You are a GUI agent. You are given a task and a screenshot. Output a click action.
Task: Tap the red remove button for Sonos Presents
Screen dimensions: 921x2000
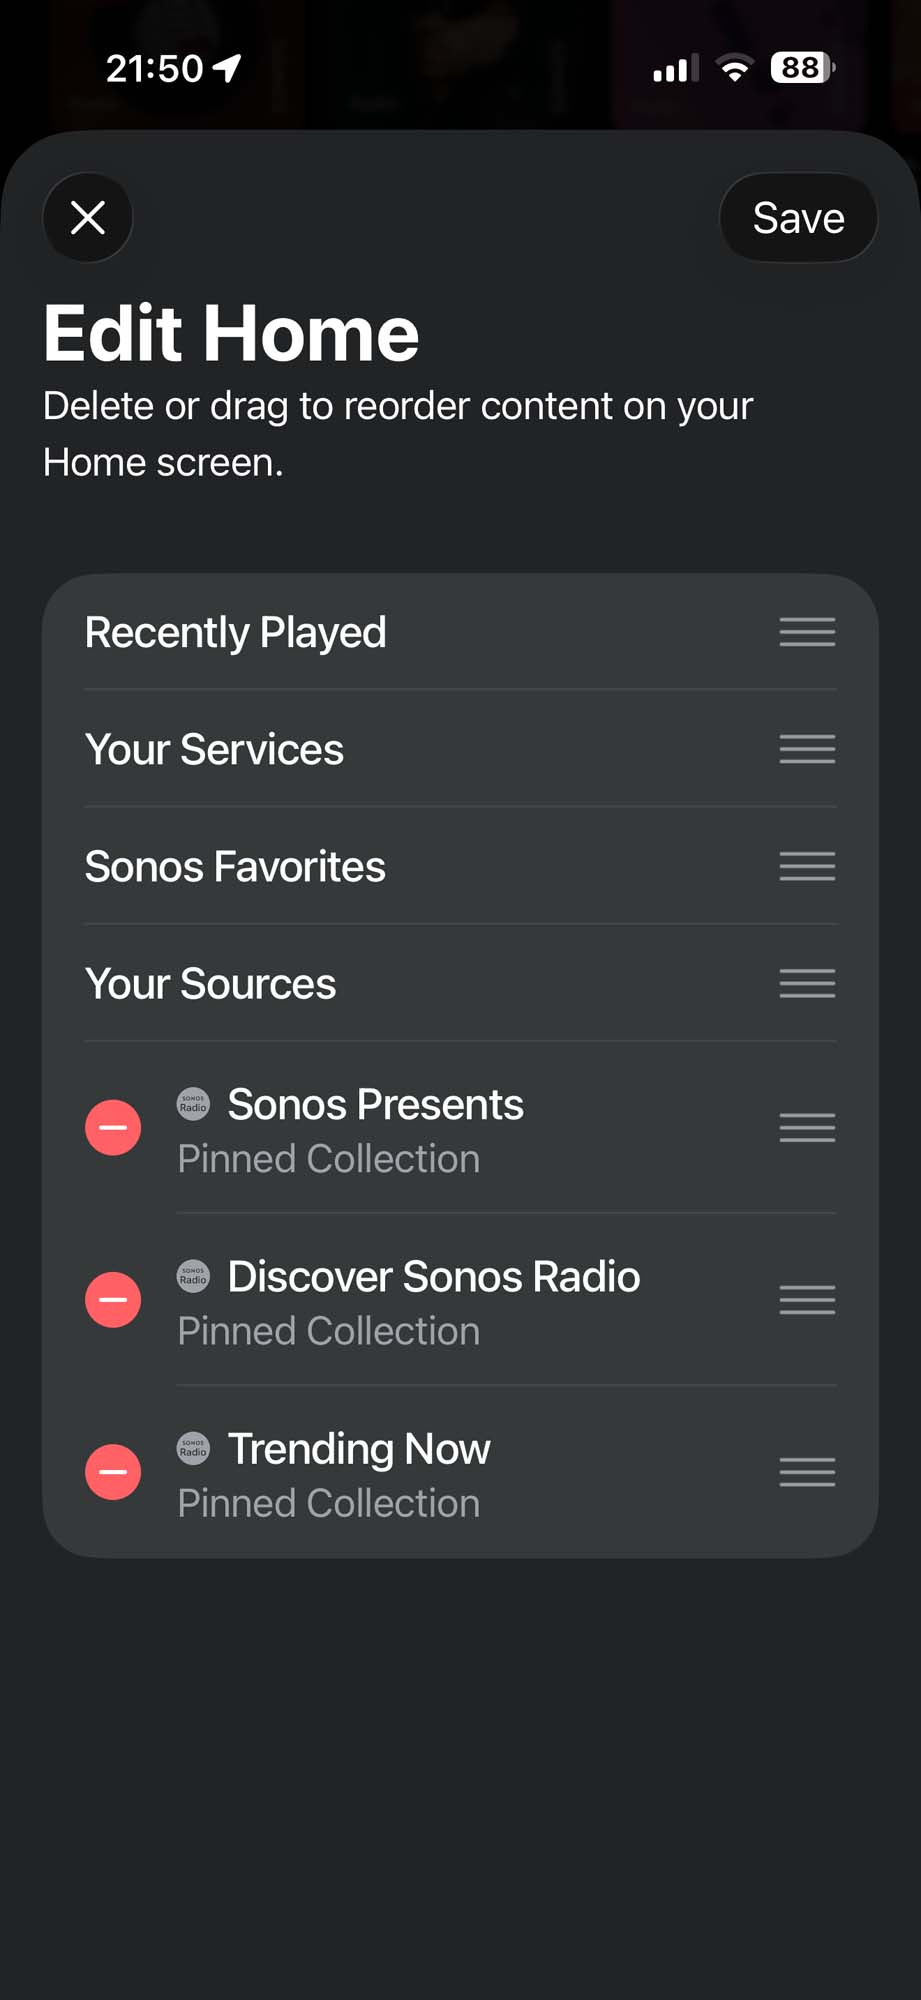tap(113, 1127)
